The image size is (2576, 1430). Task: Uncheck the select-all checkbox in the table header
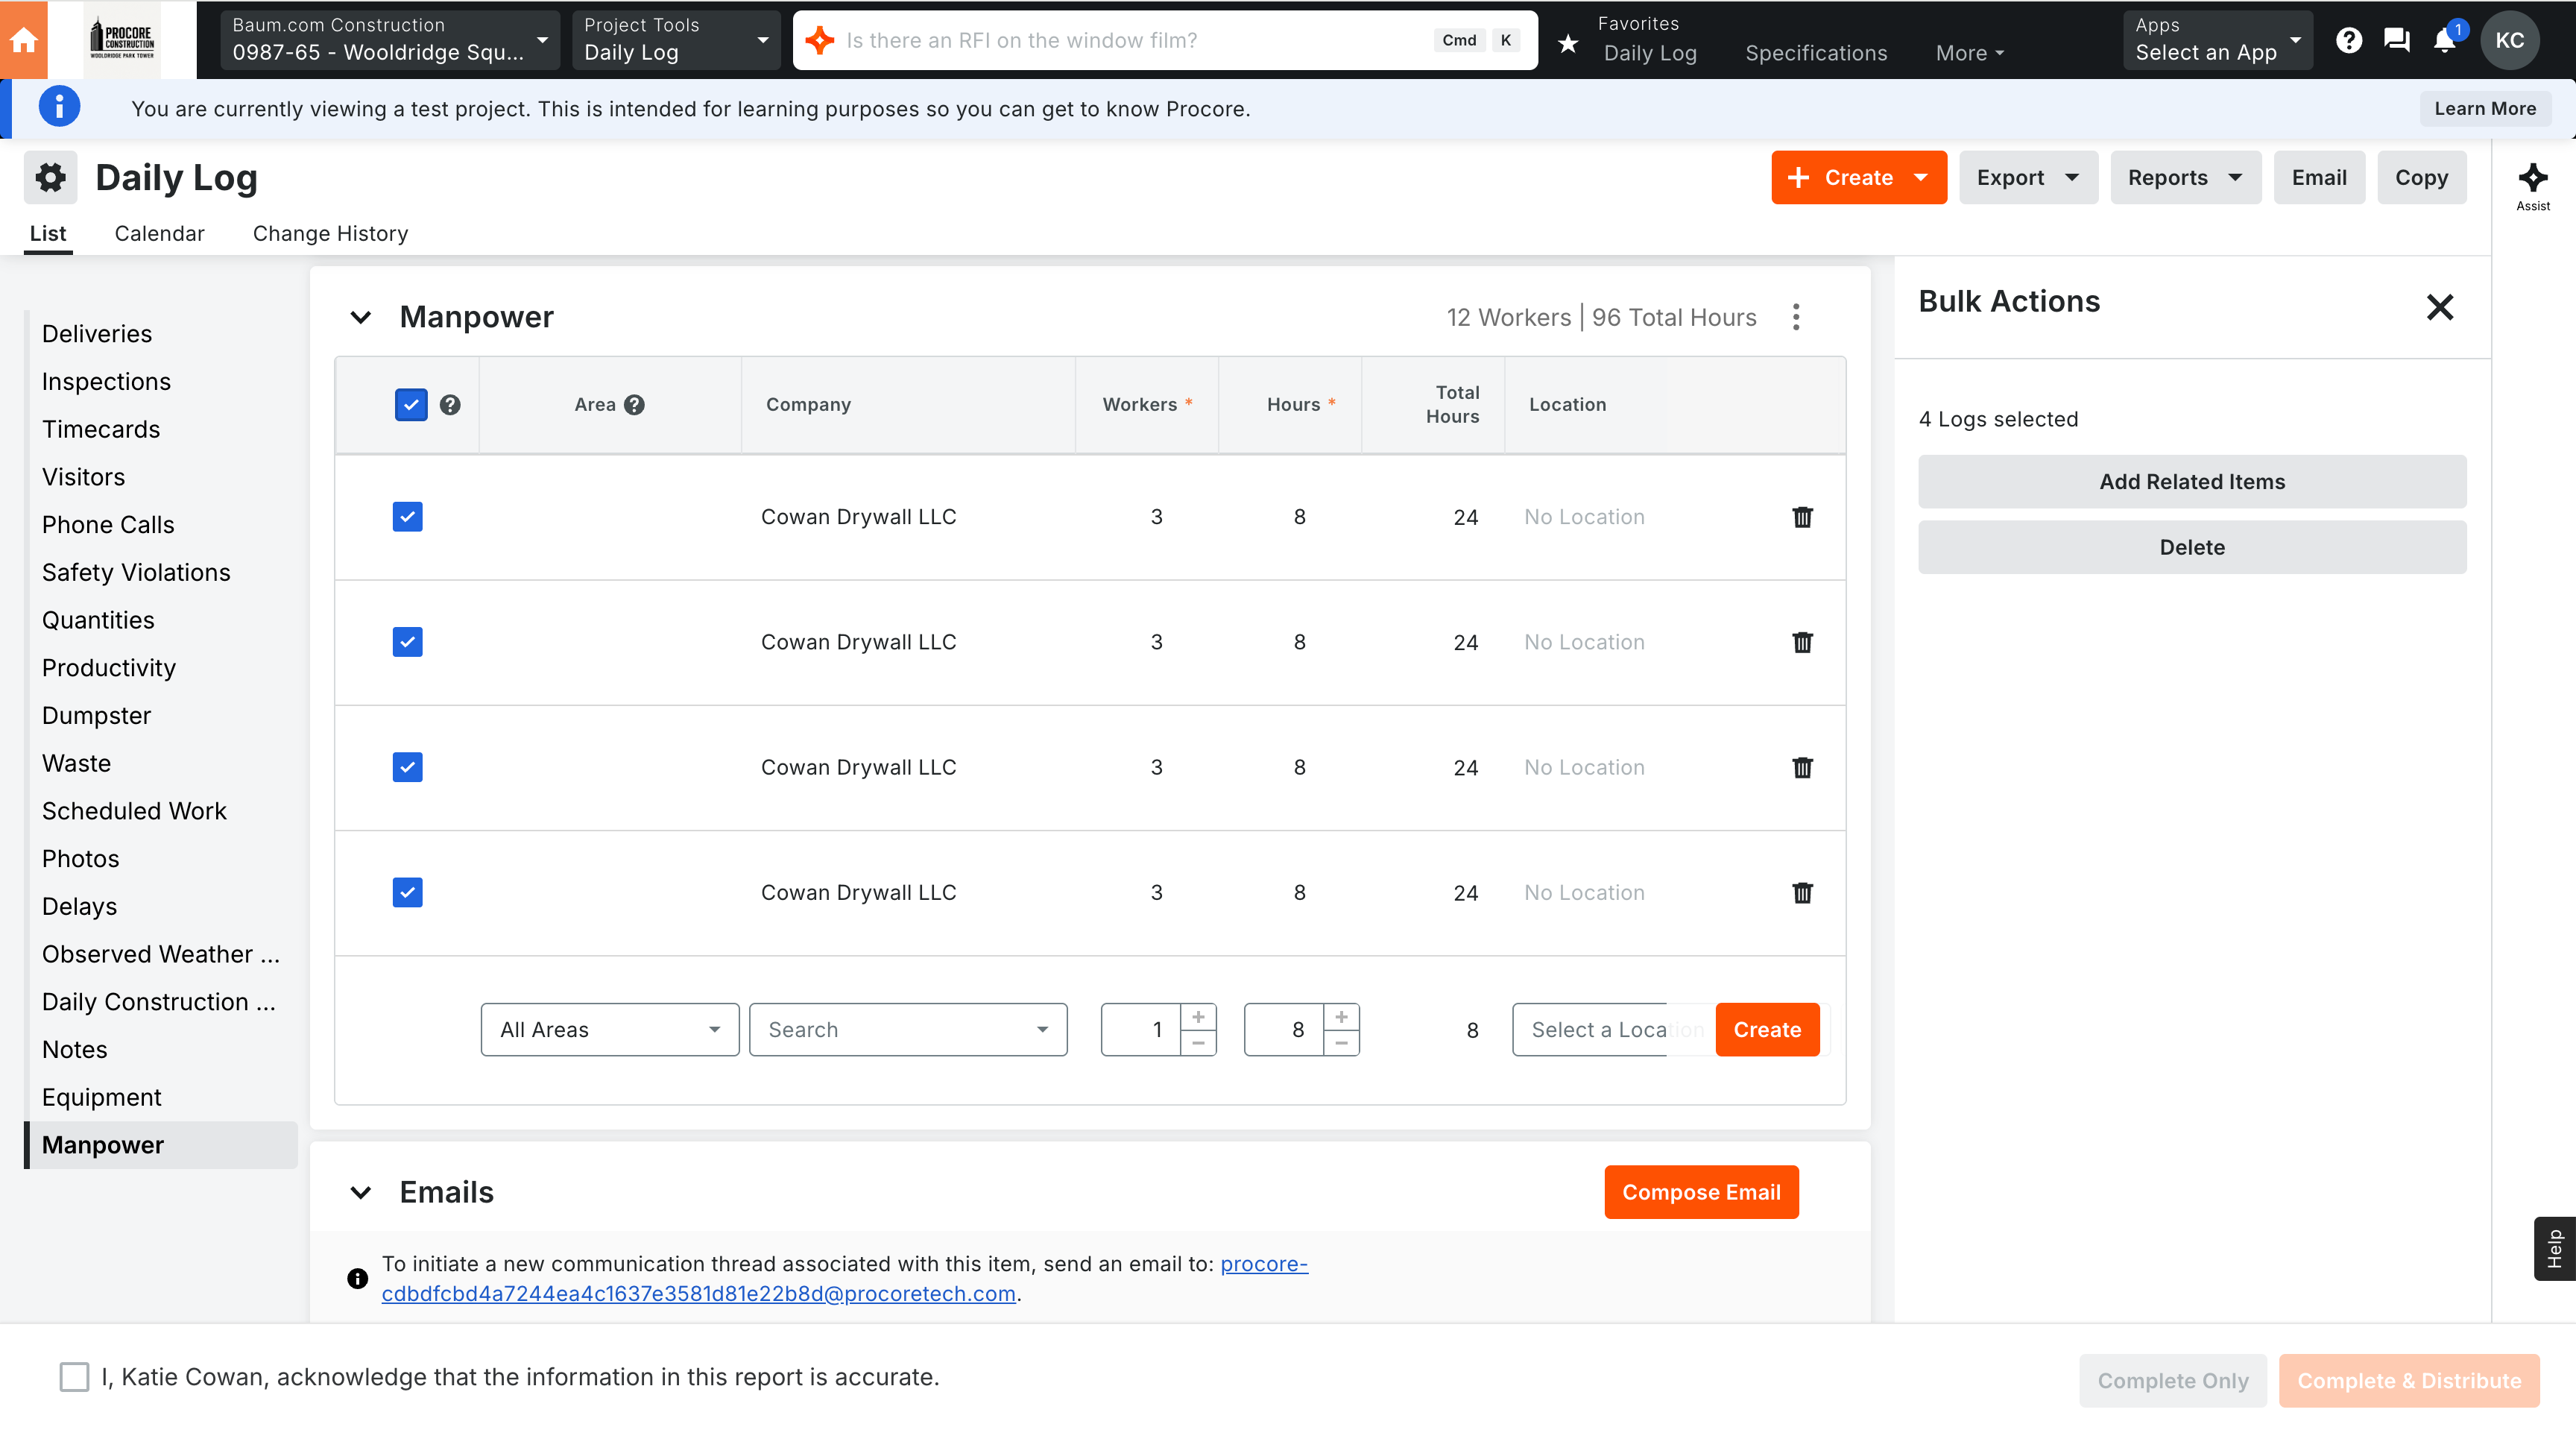point(411,405)
